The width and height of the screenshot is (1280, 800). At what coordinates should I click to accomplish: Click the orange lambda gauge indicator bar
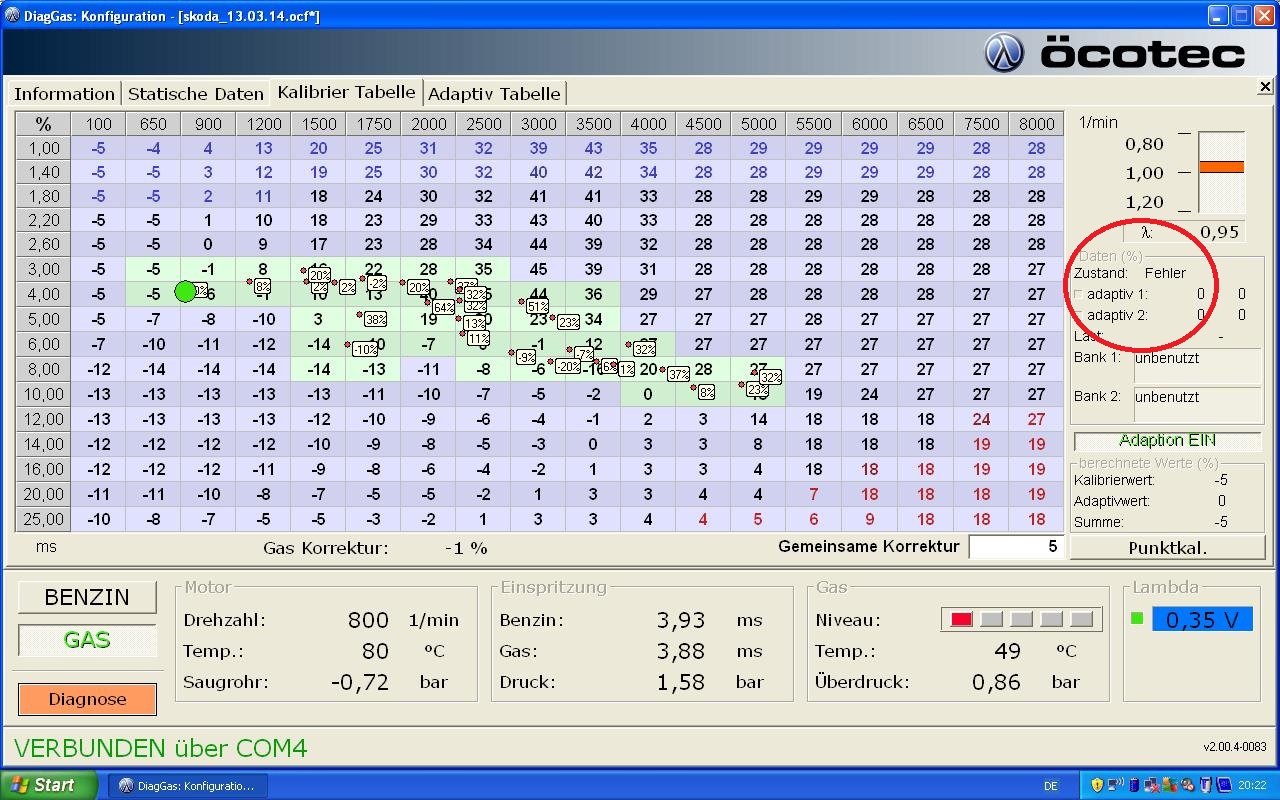pyautogui.click(x=1221, y=167)
